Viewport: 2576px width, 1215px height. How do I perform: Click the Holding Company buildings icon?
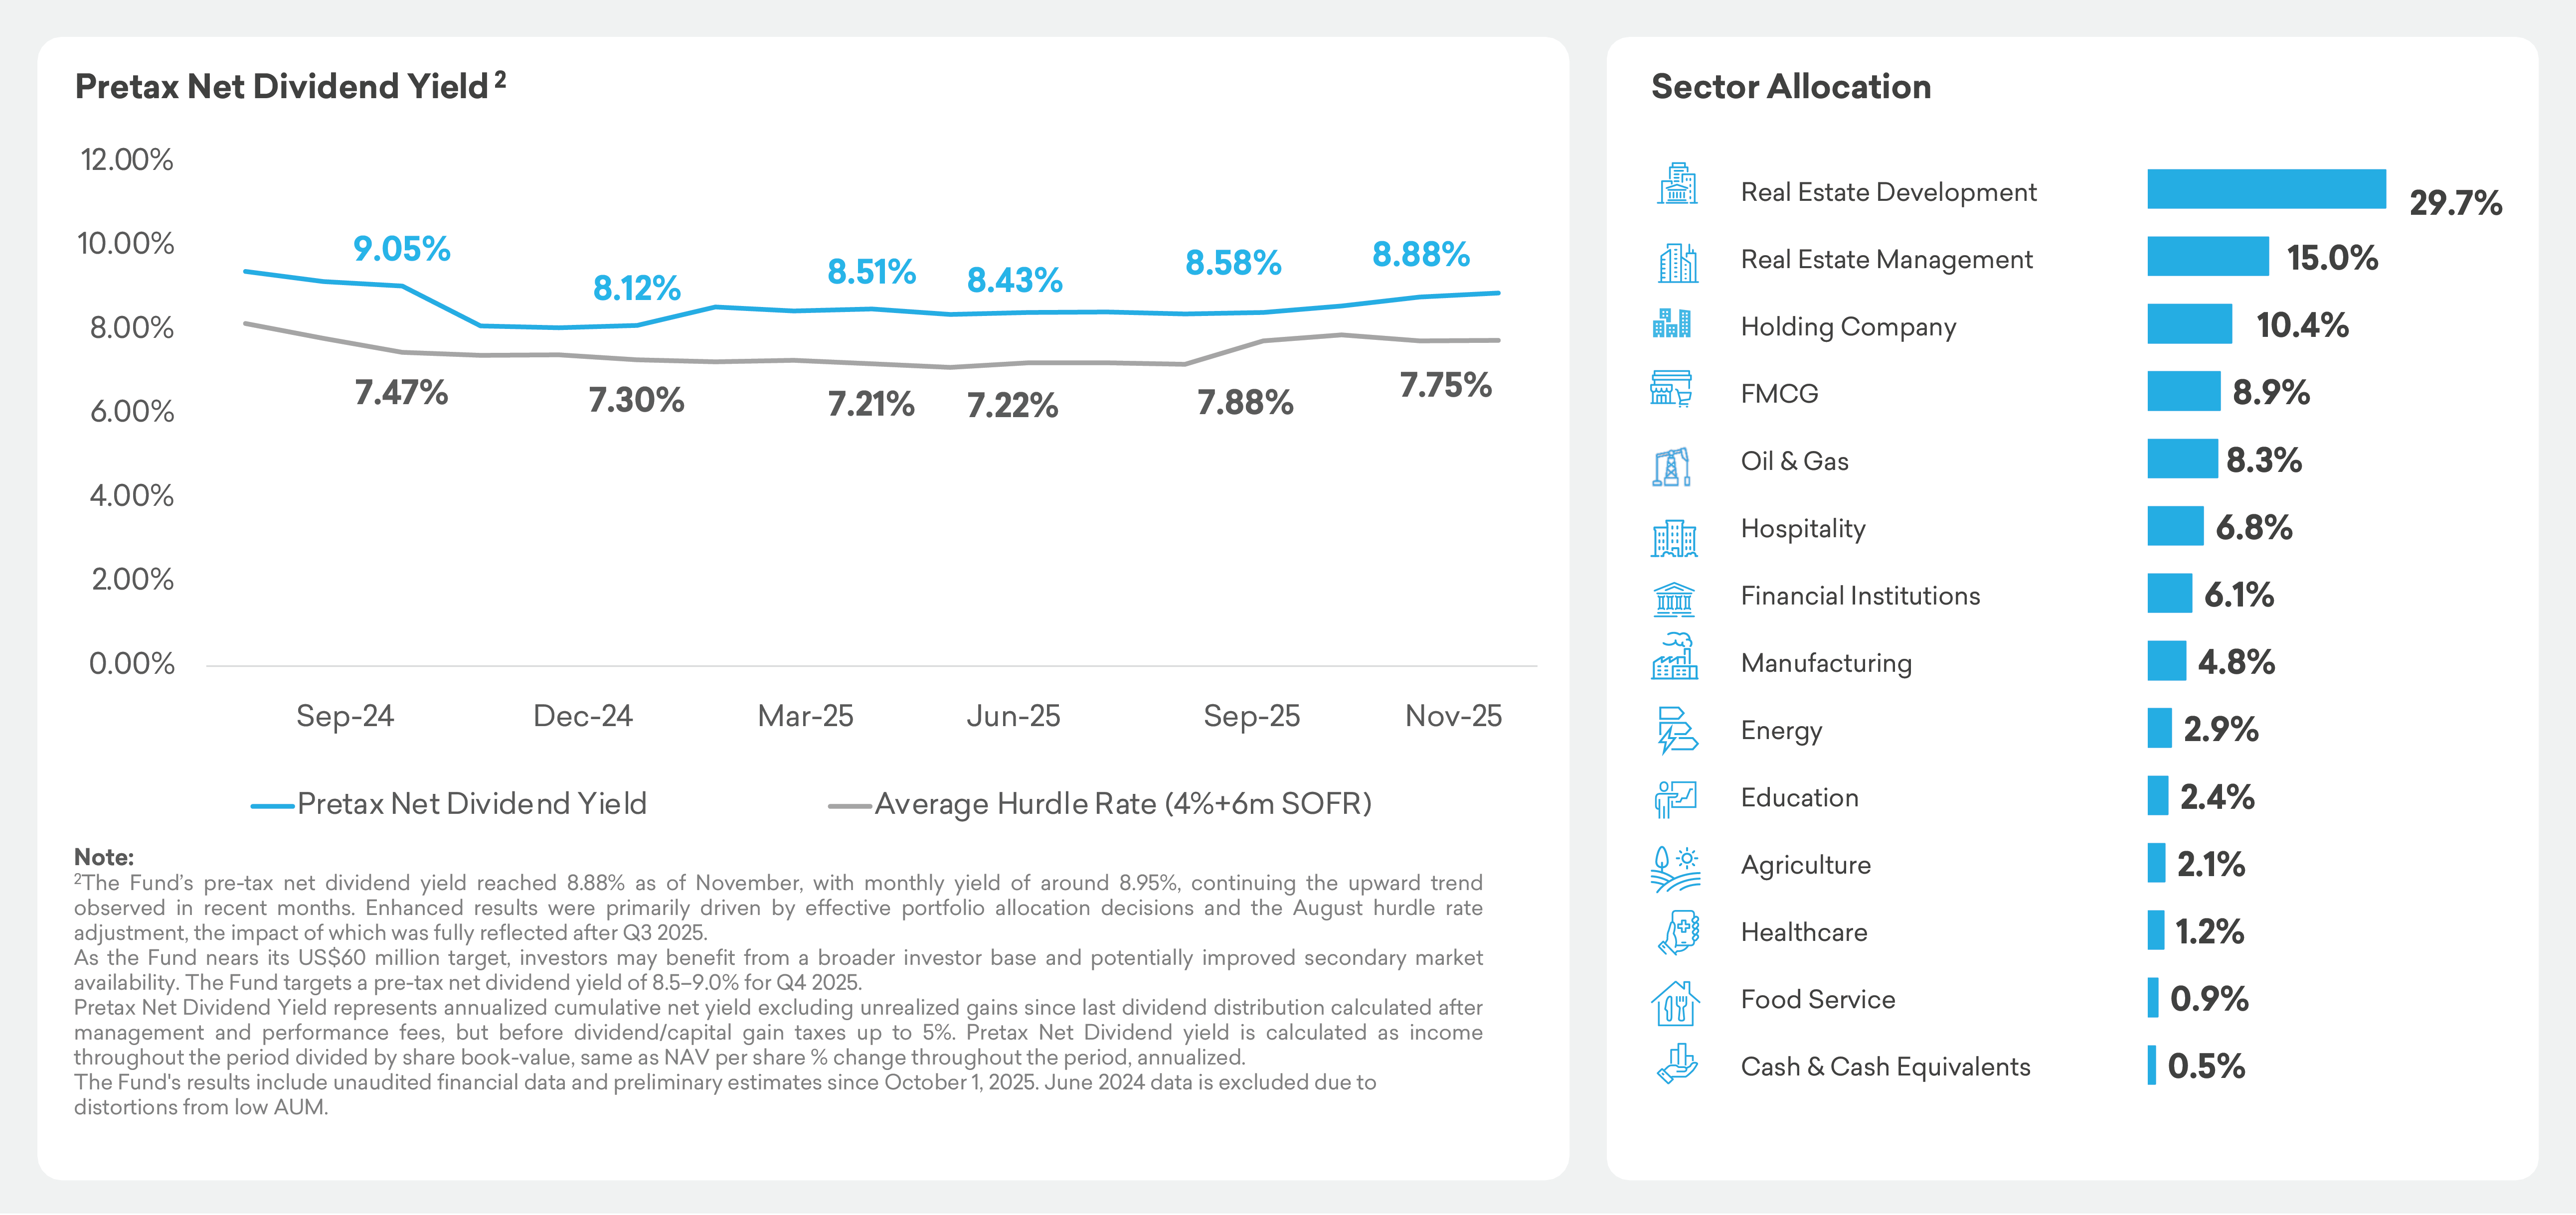(x=1672, y=323)
